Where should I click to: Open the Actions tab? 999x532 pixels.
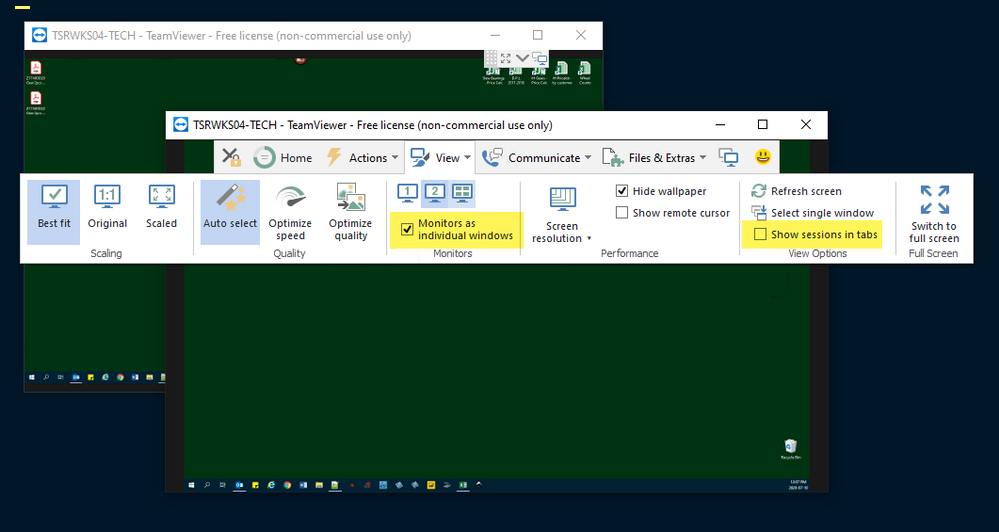358,157
